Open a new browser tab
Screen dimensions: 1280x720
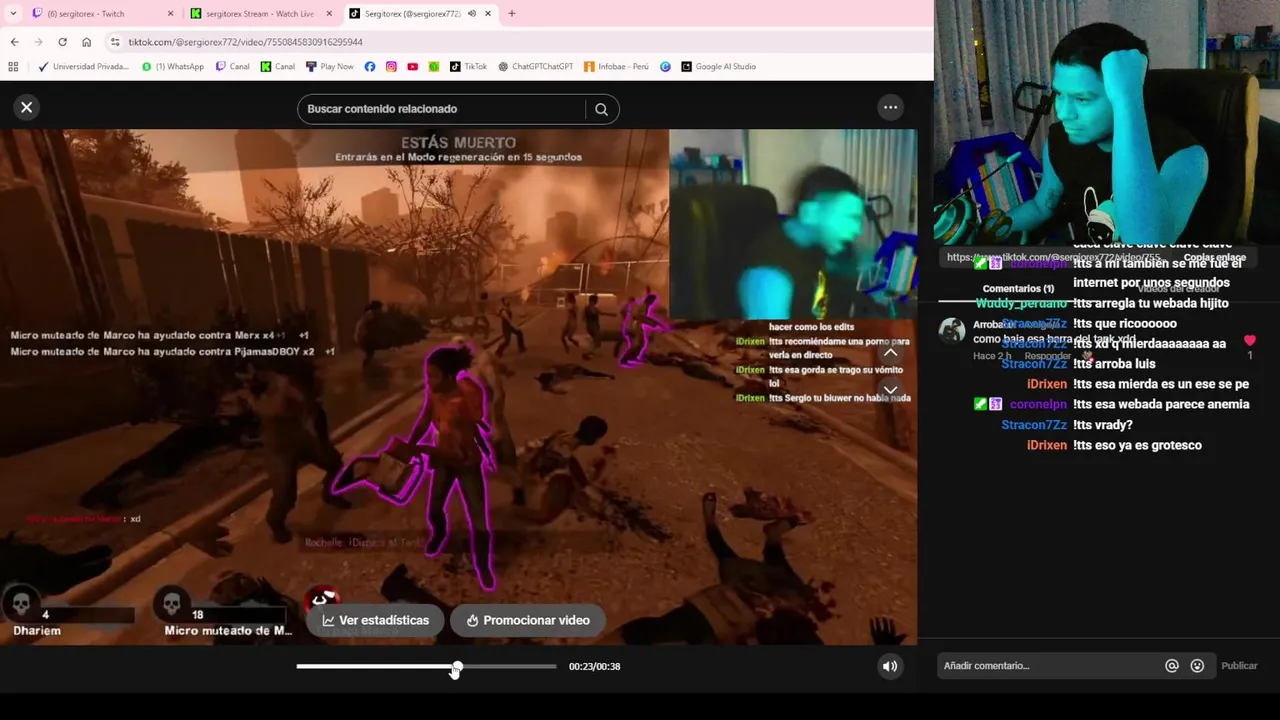(x=512, y=14)
